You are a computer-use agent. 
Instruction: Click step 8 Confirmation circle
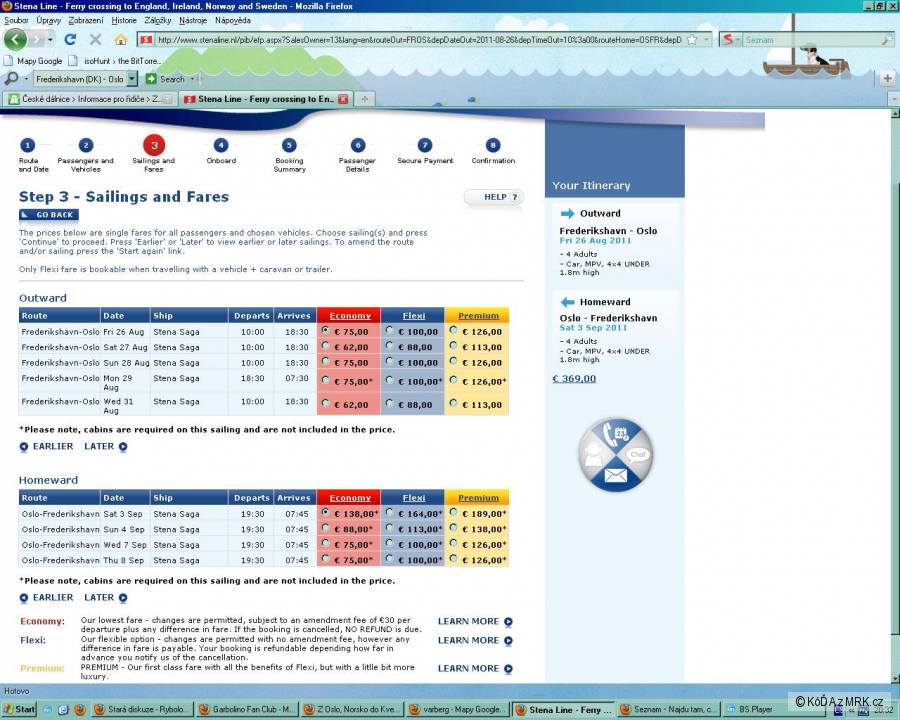[x=493, y=145]
